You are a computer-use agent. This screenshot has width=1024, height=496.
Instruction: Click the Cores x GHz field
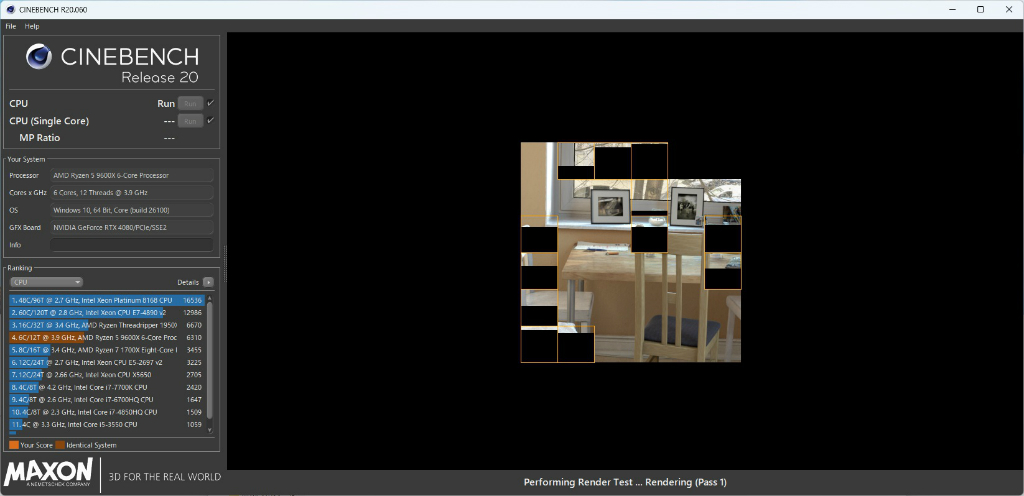[x=132, y=193]
